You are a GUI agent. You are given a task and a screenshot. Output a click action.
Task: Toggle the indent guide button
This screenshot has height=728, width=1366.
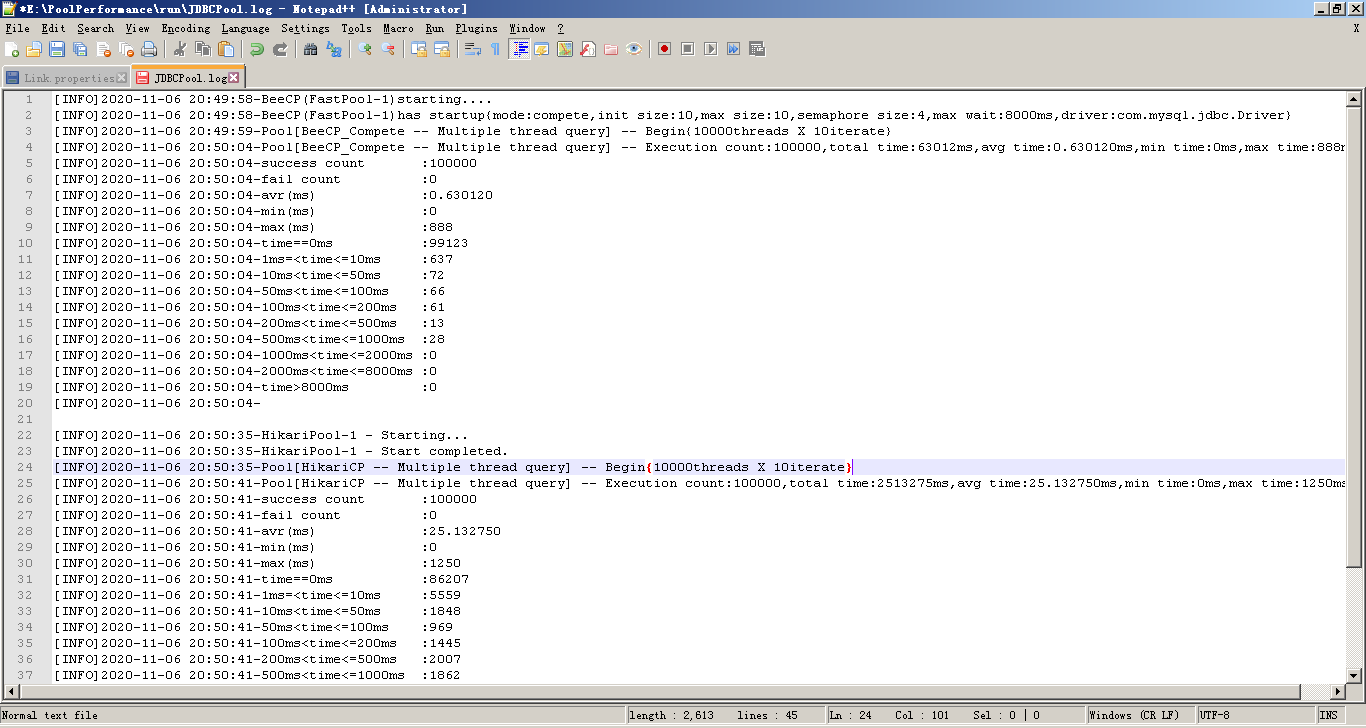point(519,49)
